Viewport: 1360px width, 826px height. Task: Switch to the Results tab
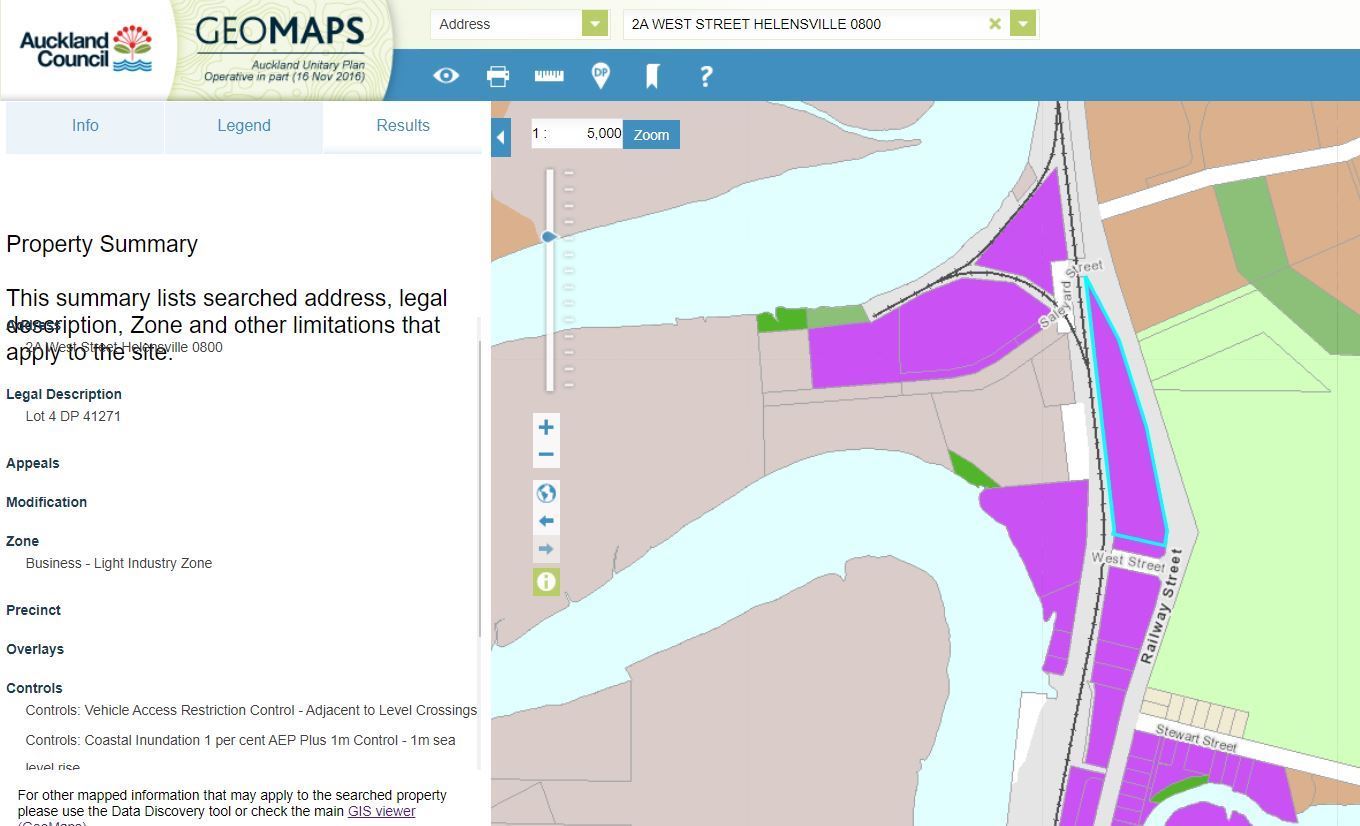pyautogui.click(x=403, y=126)
